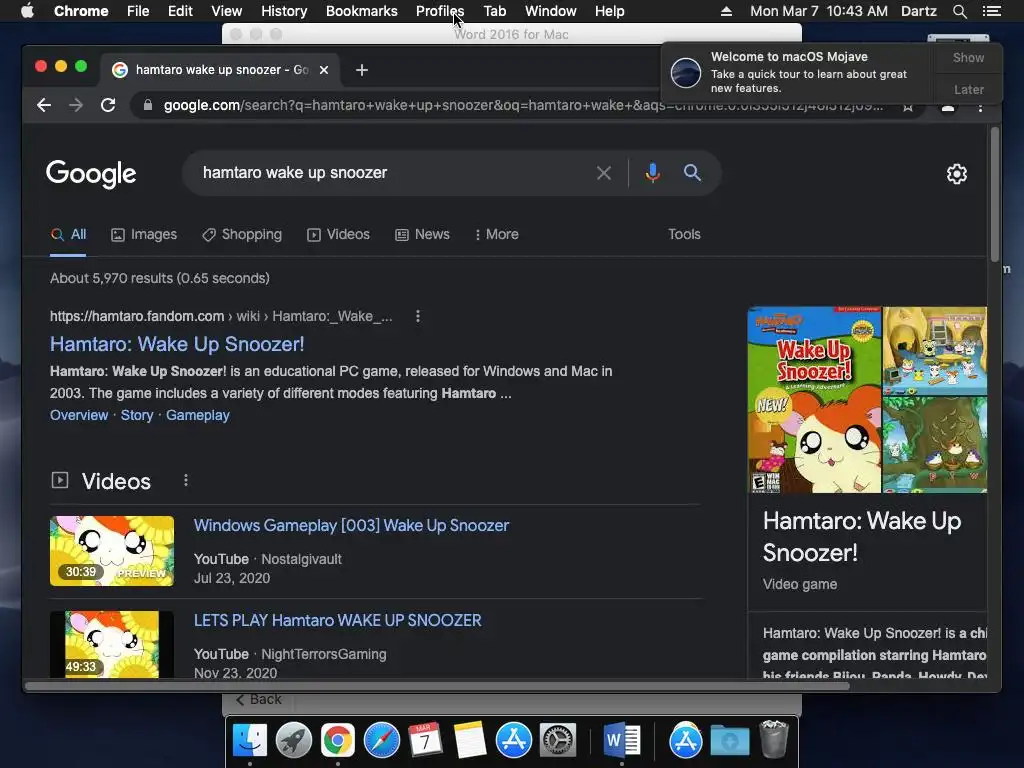Start voice search with the microphone icon
This screenshot has width=1024, height=768.
pos(652,173)
